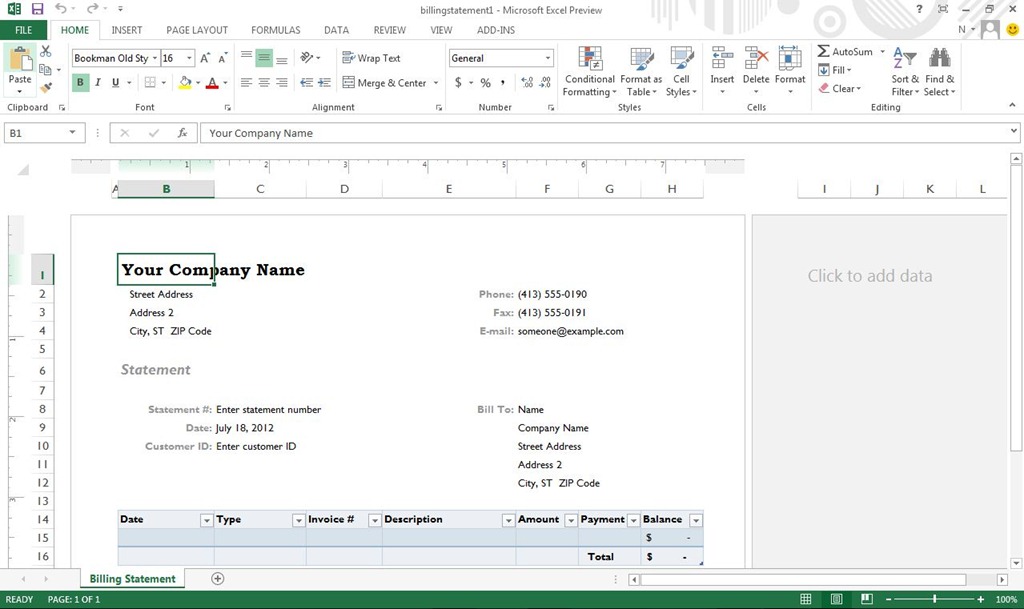Open the Description column filter dropdown

tap(507, 520)
